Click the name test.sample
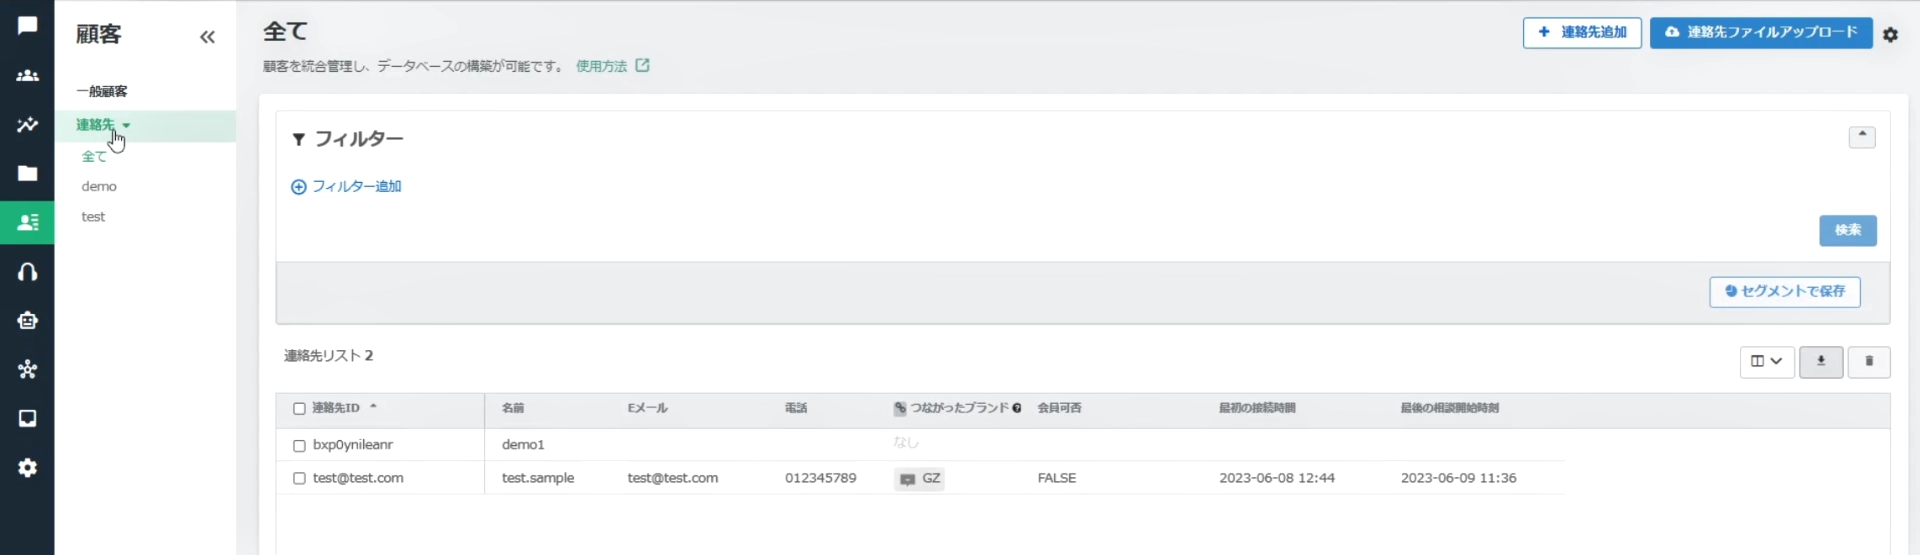The image size is (1920, 555). point(538,478)
